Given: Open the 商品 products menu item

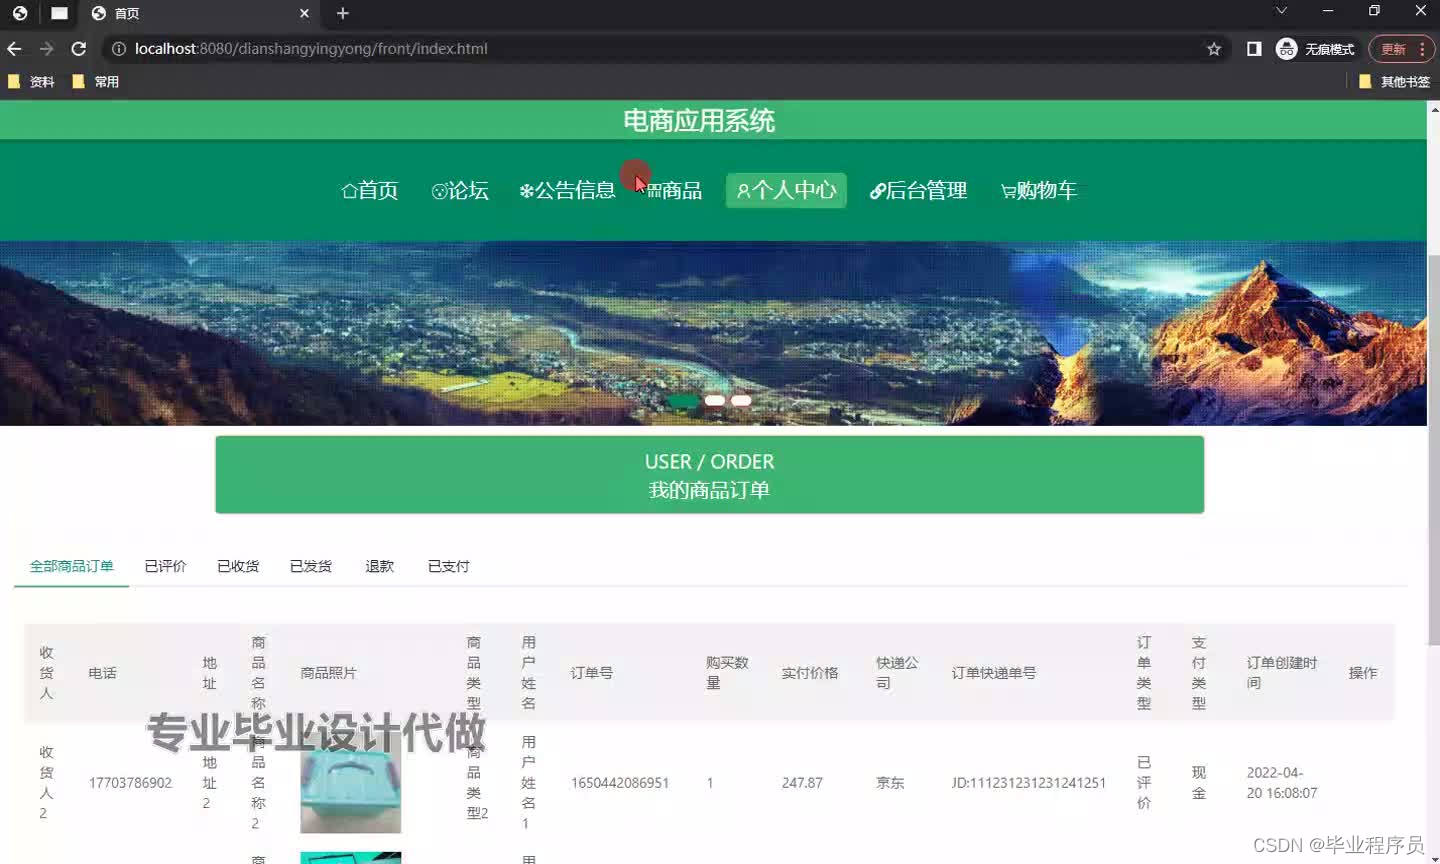Looking at the screenshot, I should pos(674,190).
